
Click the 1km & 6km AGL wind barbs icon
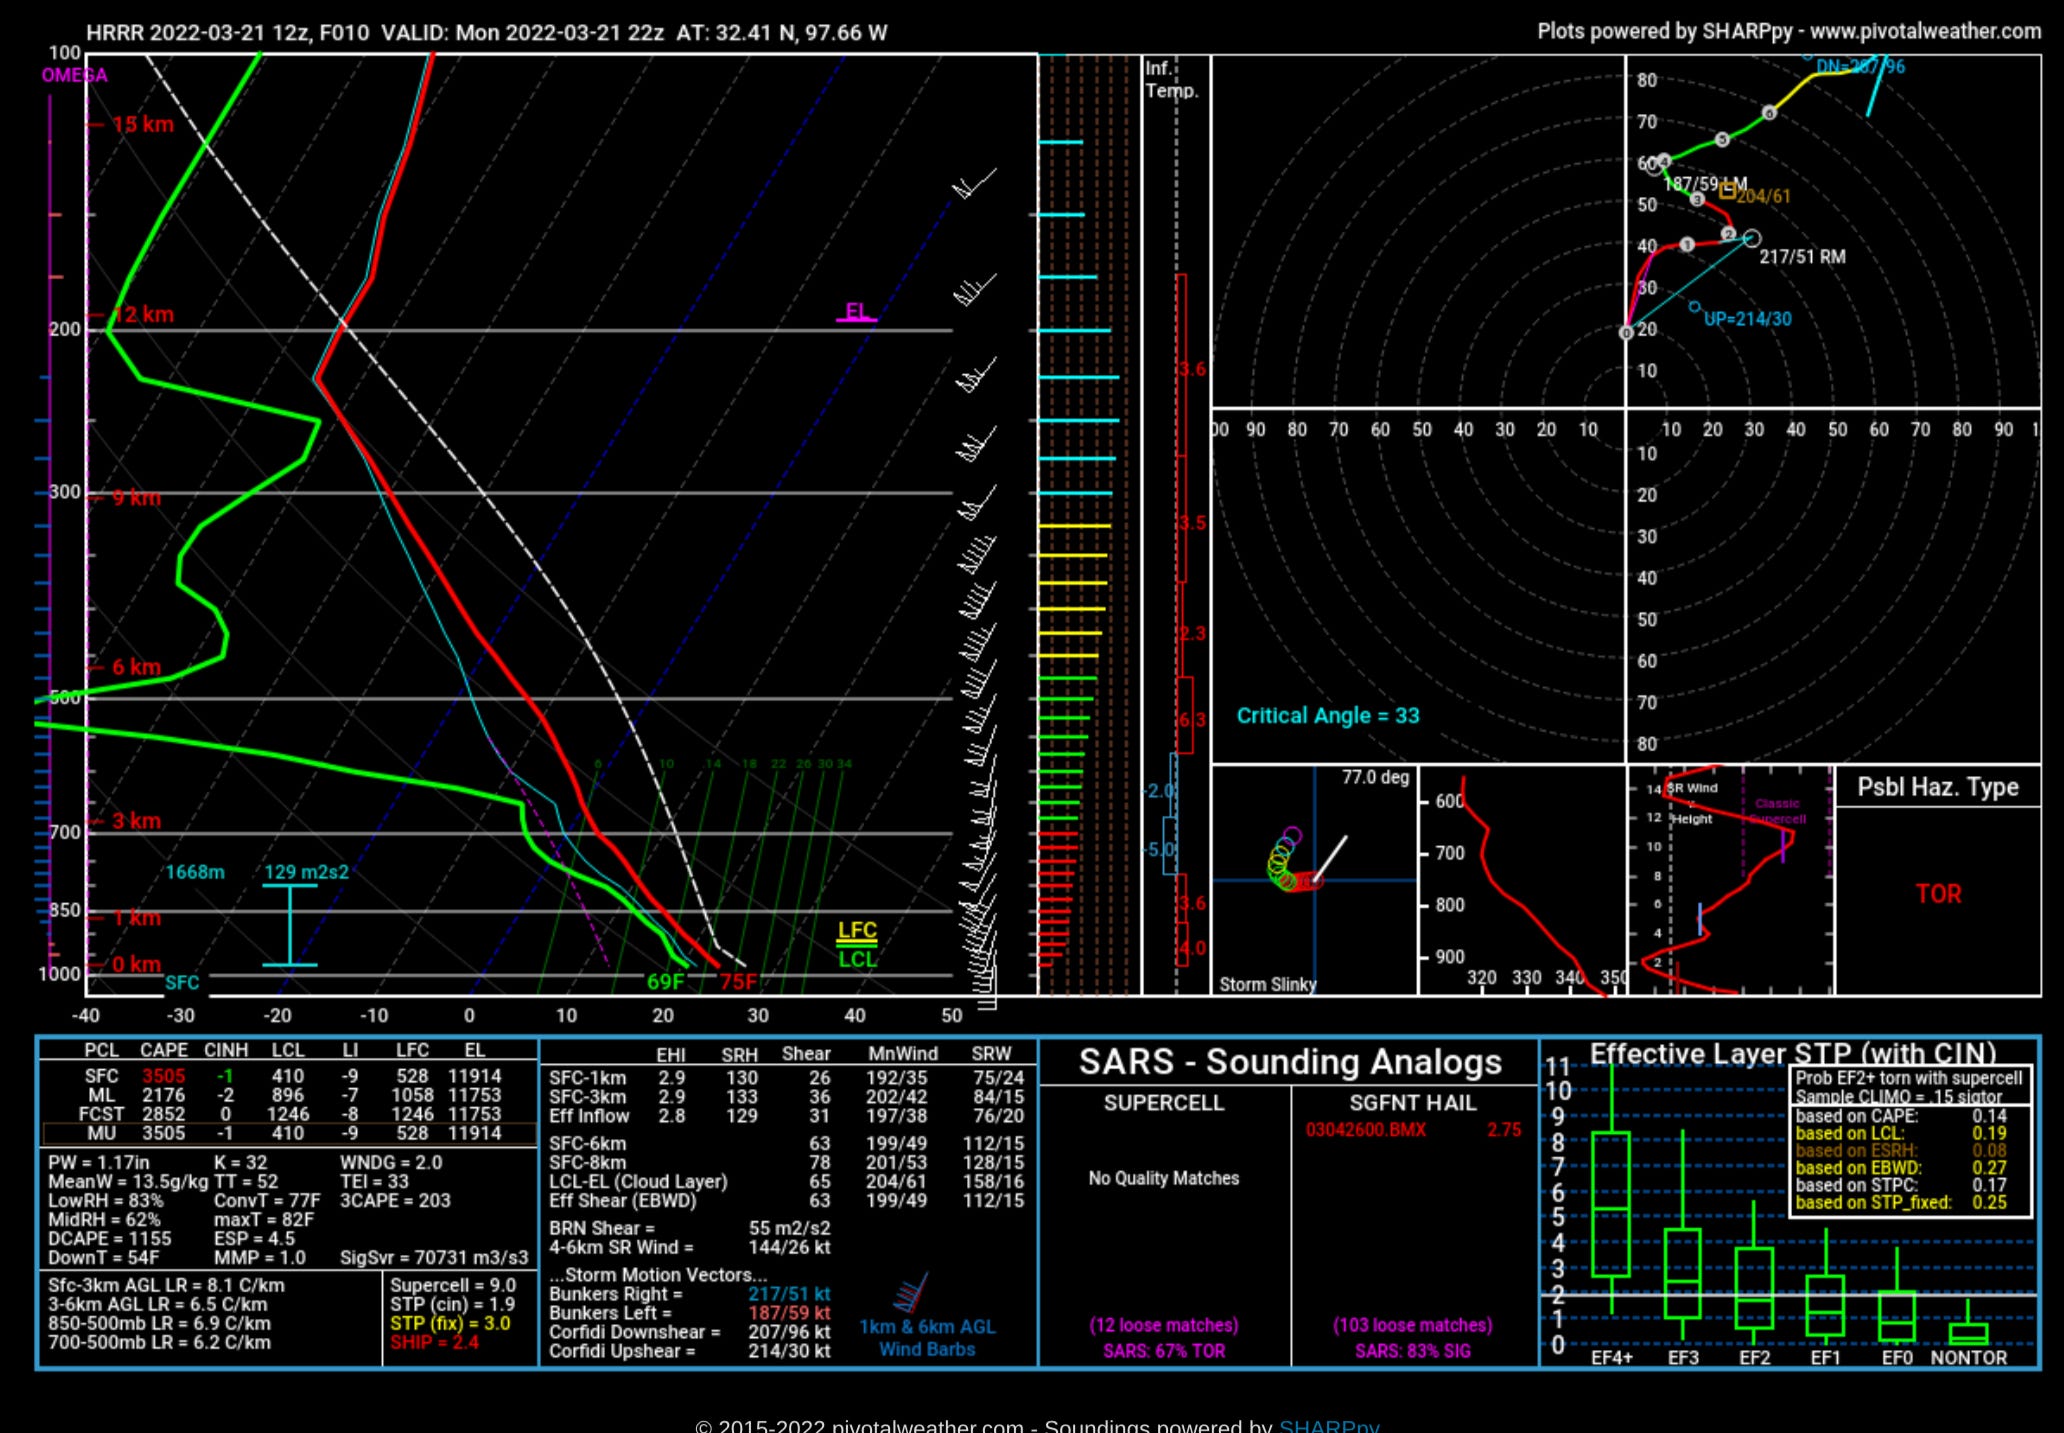(910, 1294)
